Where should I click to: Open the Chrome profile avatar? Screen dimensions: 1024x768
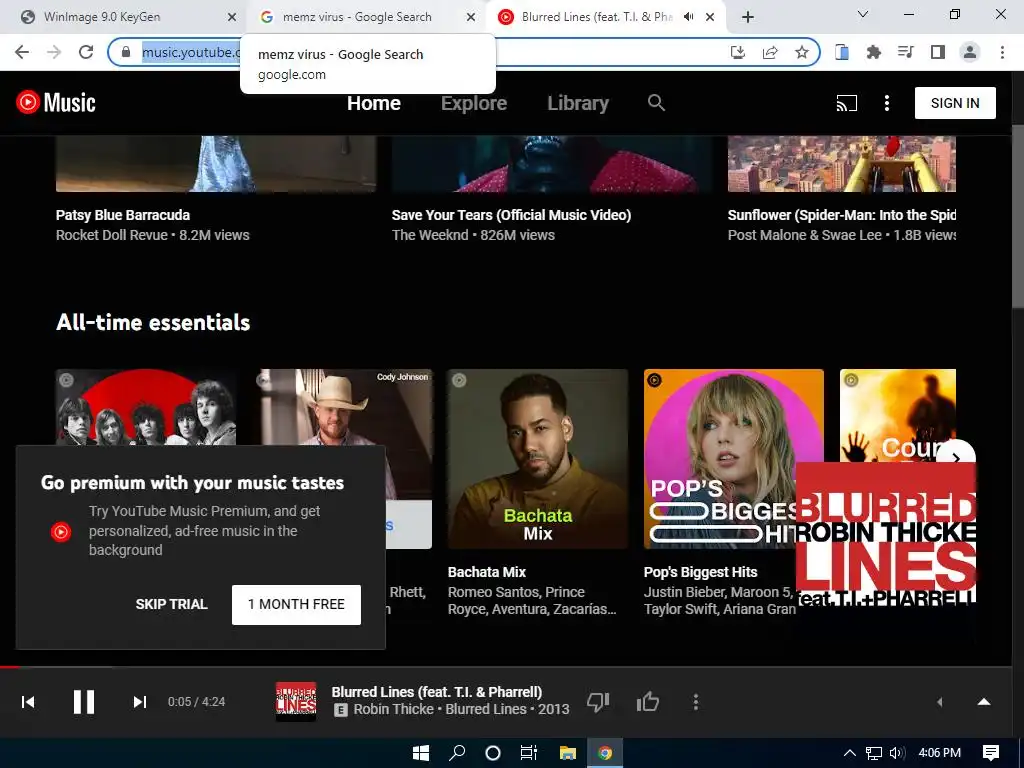(x=970, y=52)
